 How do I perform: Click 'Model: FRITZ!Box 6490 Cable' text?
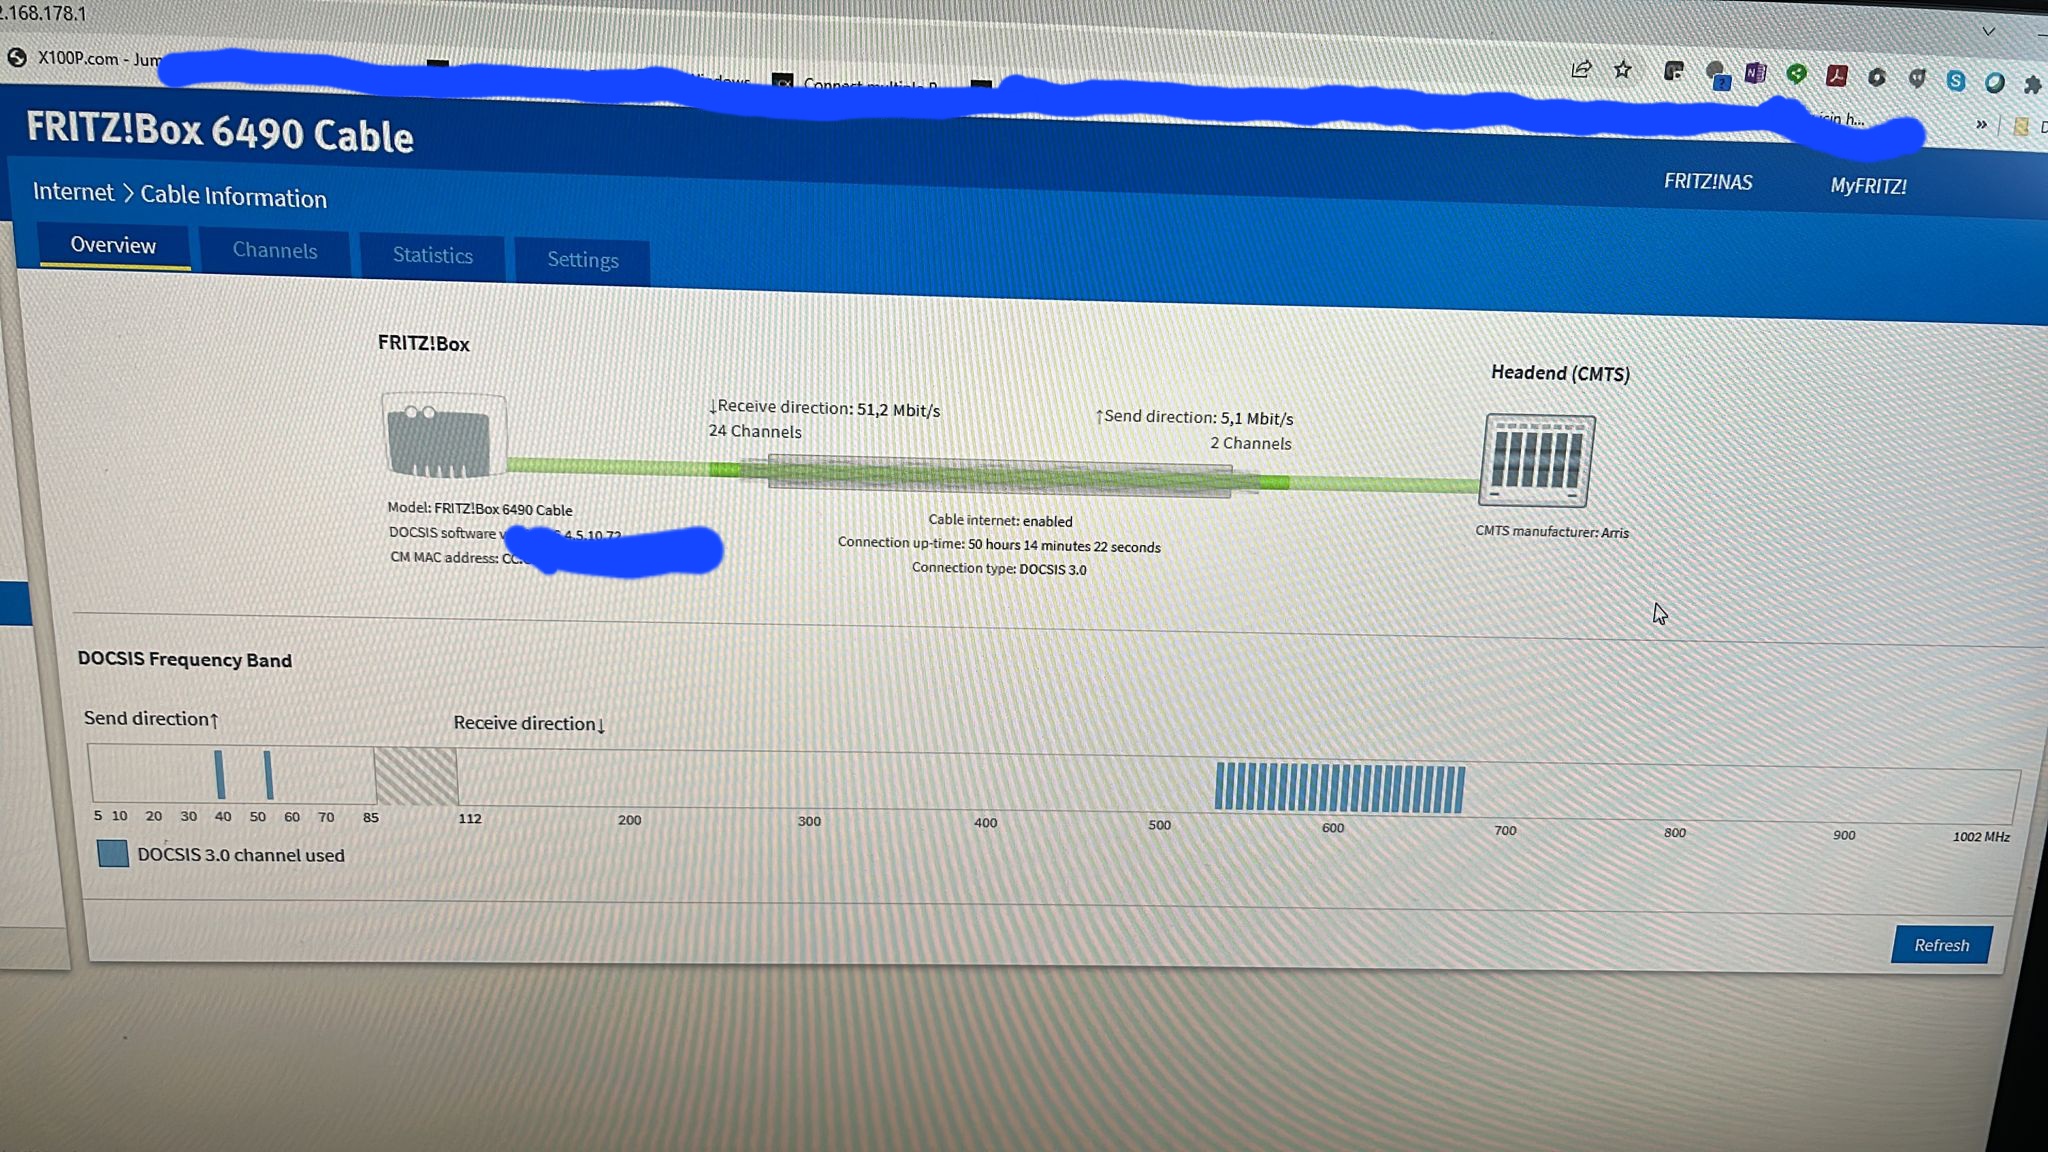[x=480, y=509]
